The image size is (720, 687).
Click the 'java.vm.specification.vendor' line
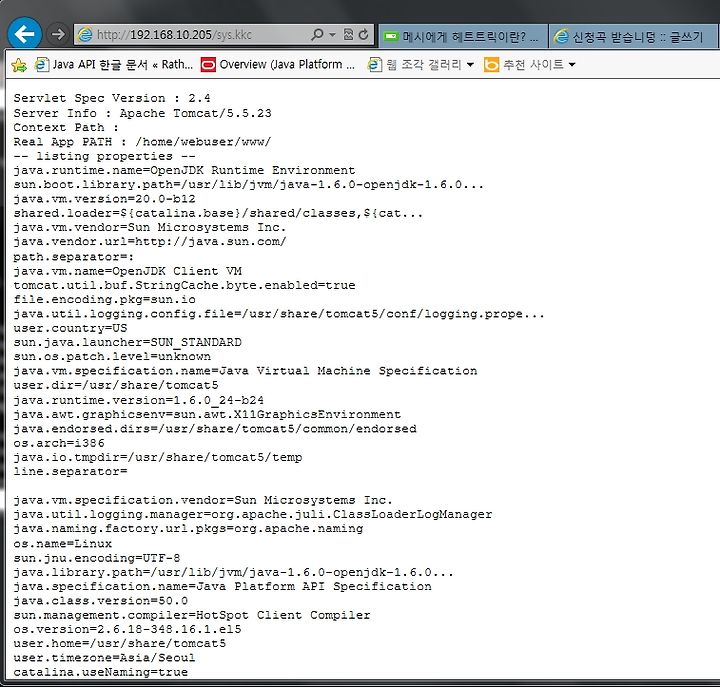pyautogui.click(x=203, y=500)
